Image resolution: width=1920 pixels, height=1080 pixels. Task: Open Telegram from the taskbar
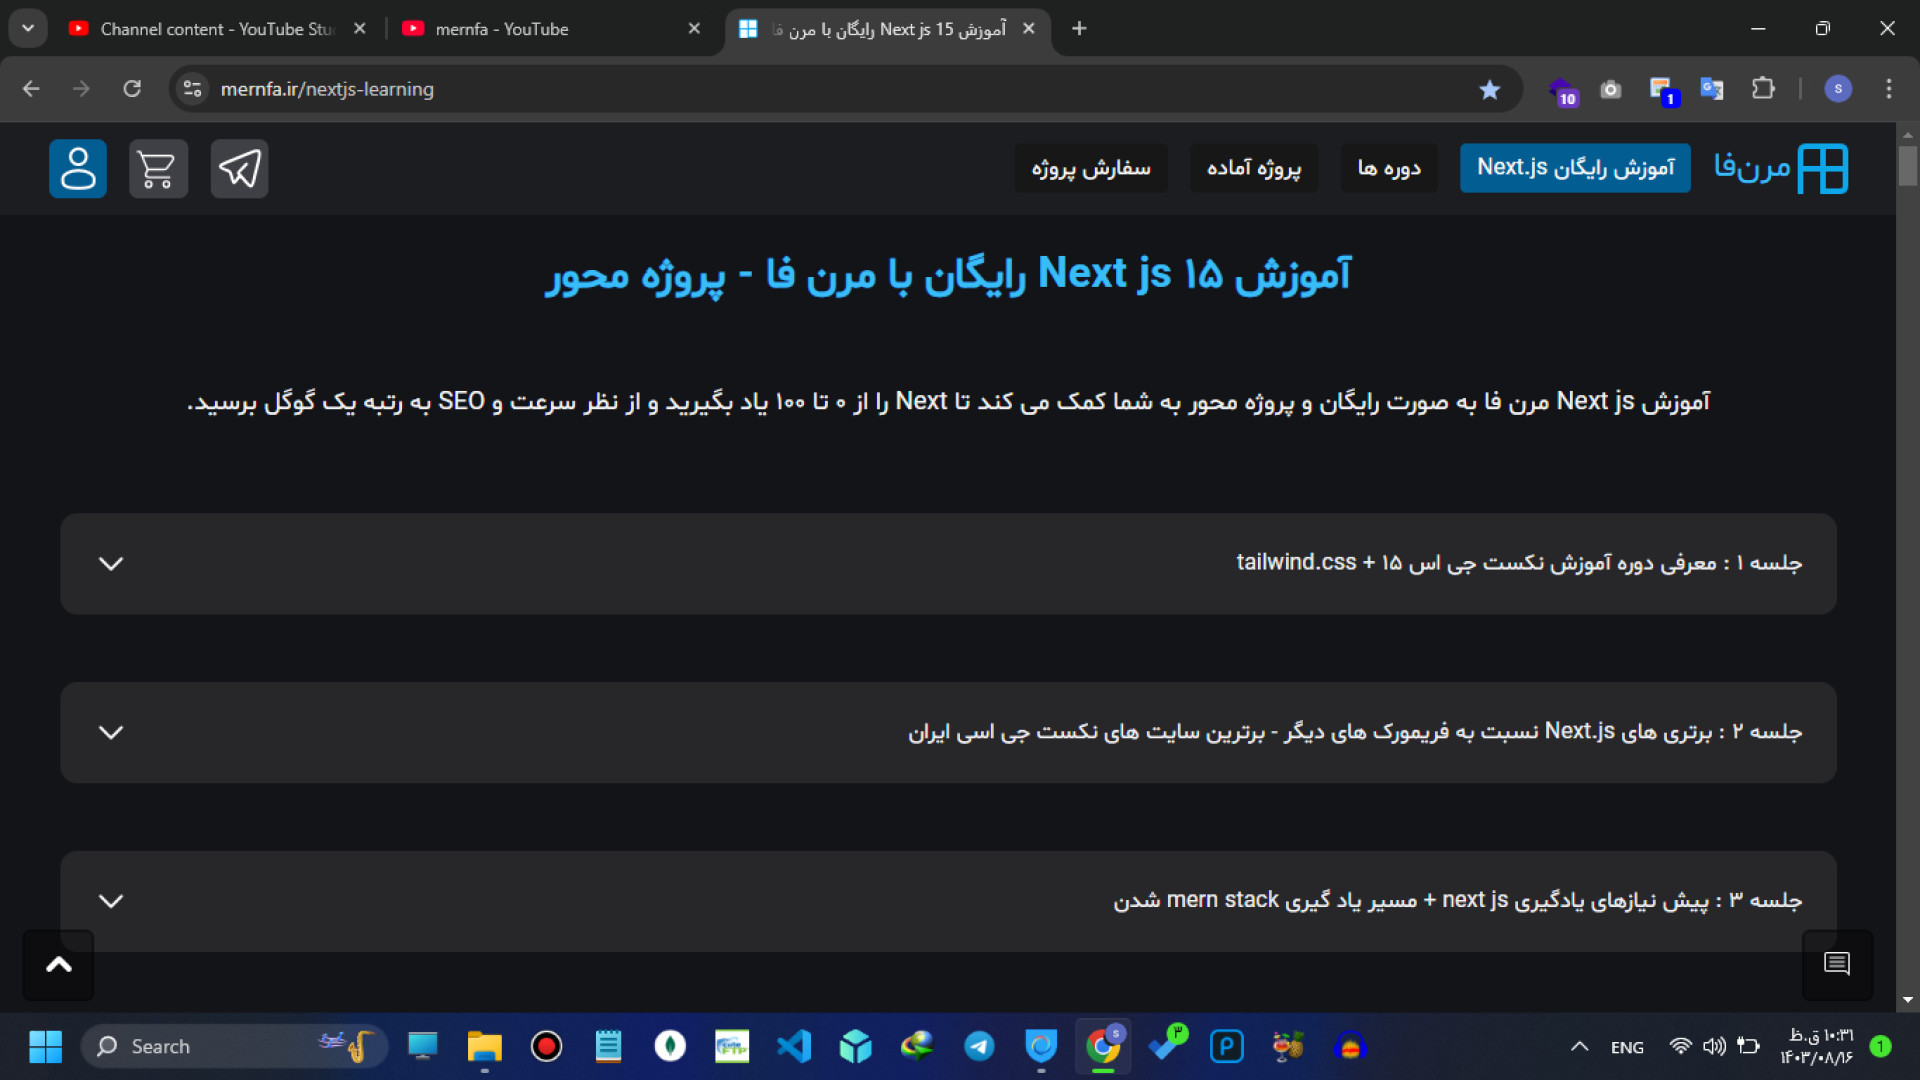point(979,1047)
